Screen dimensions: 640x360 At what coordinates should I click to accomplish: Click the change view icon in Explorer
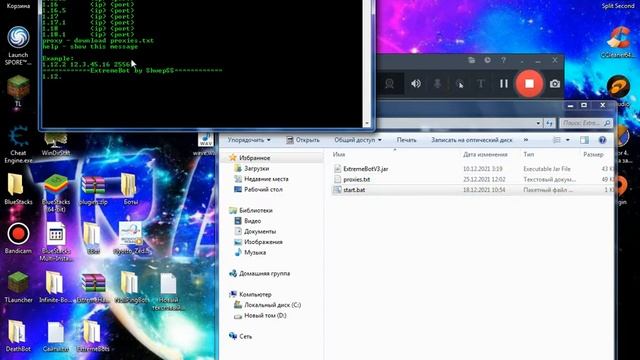pos(557,140)
